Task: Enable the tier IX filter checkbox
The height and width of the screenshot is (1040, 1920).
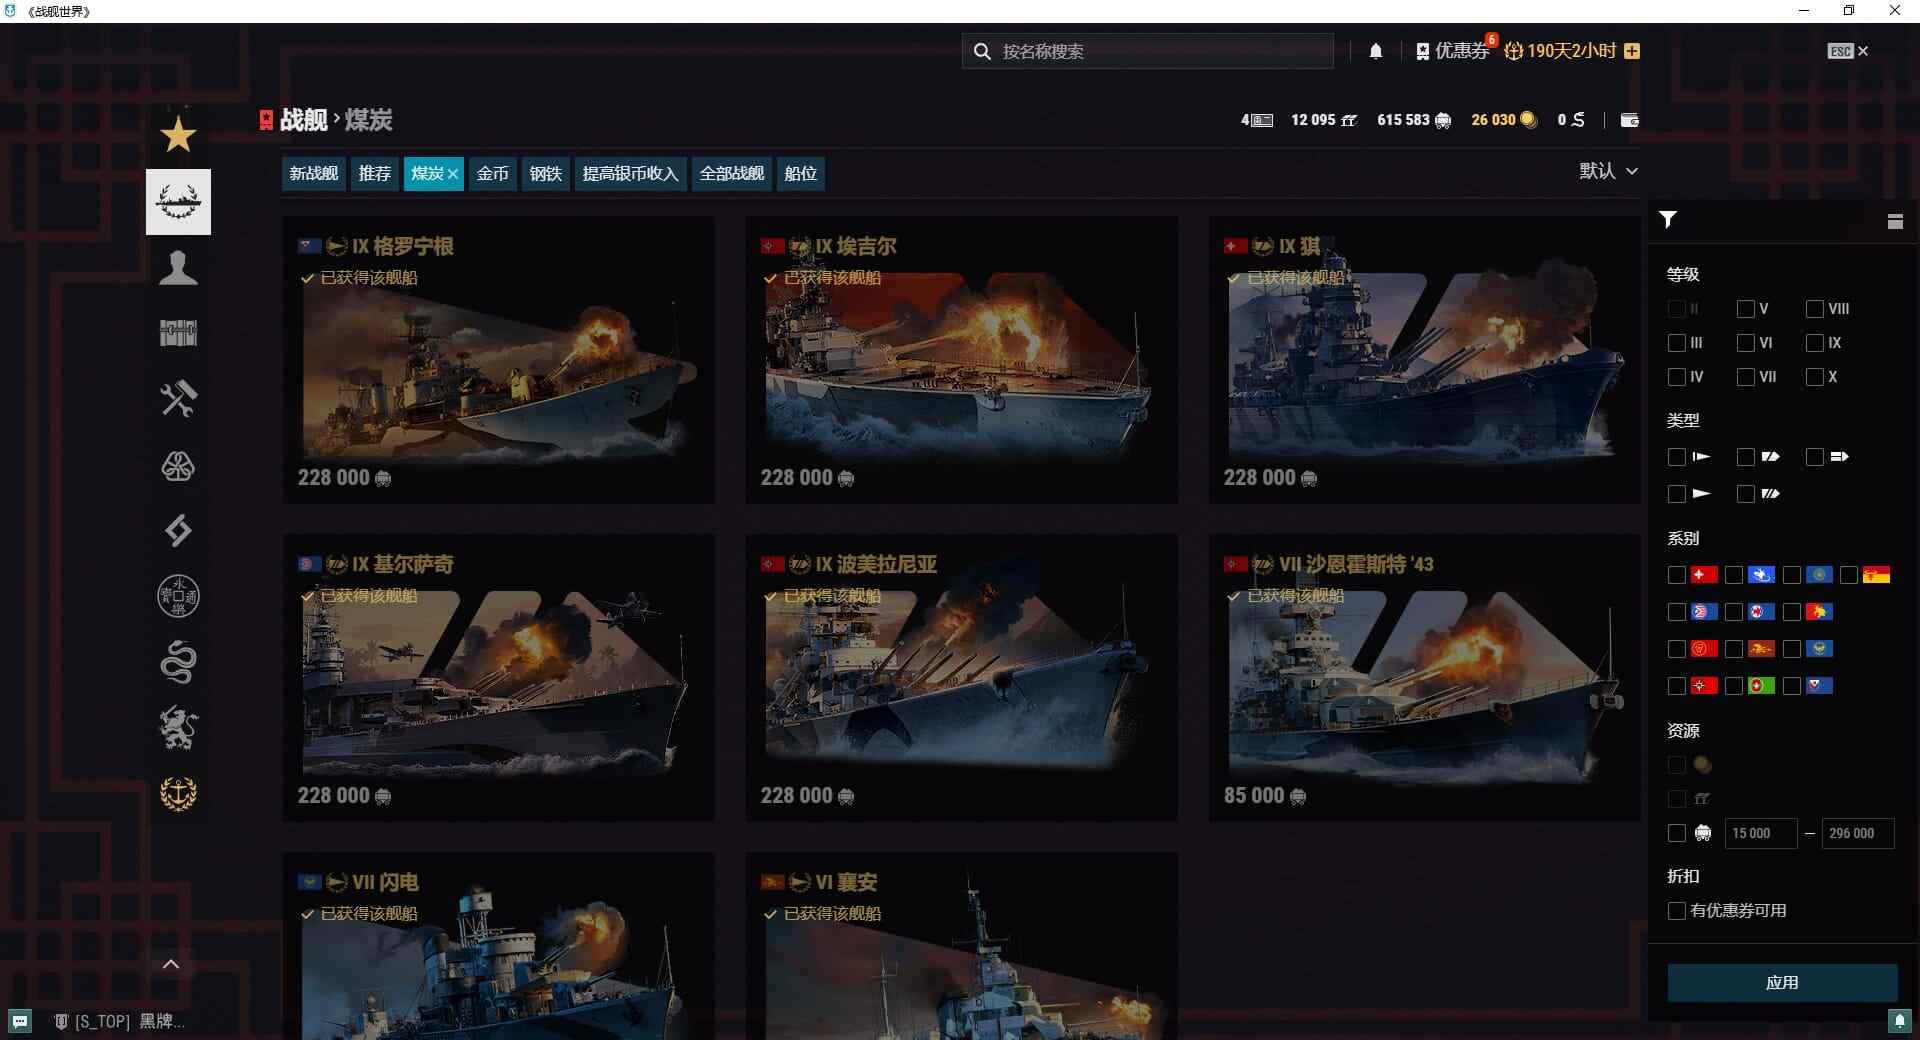Action: (1813, 343)
